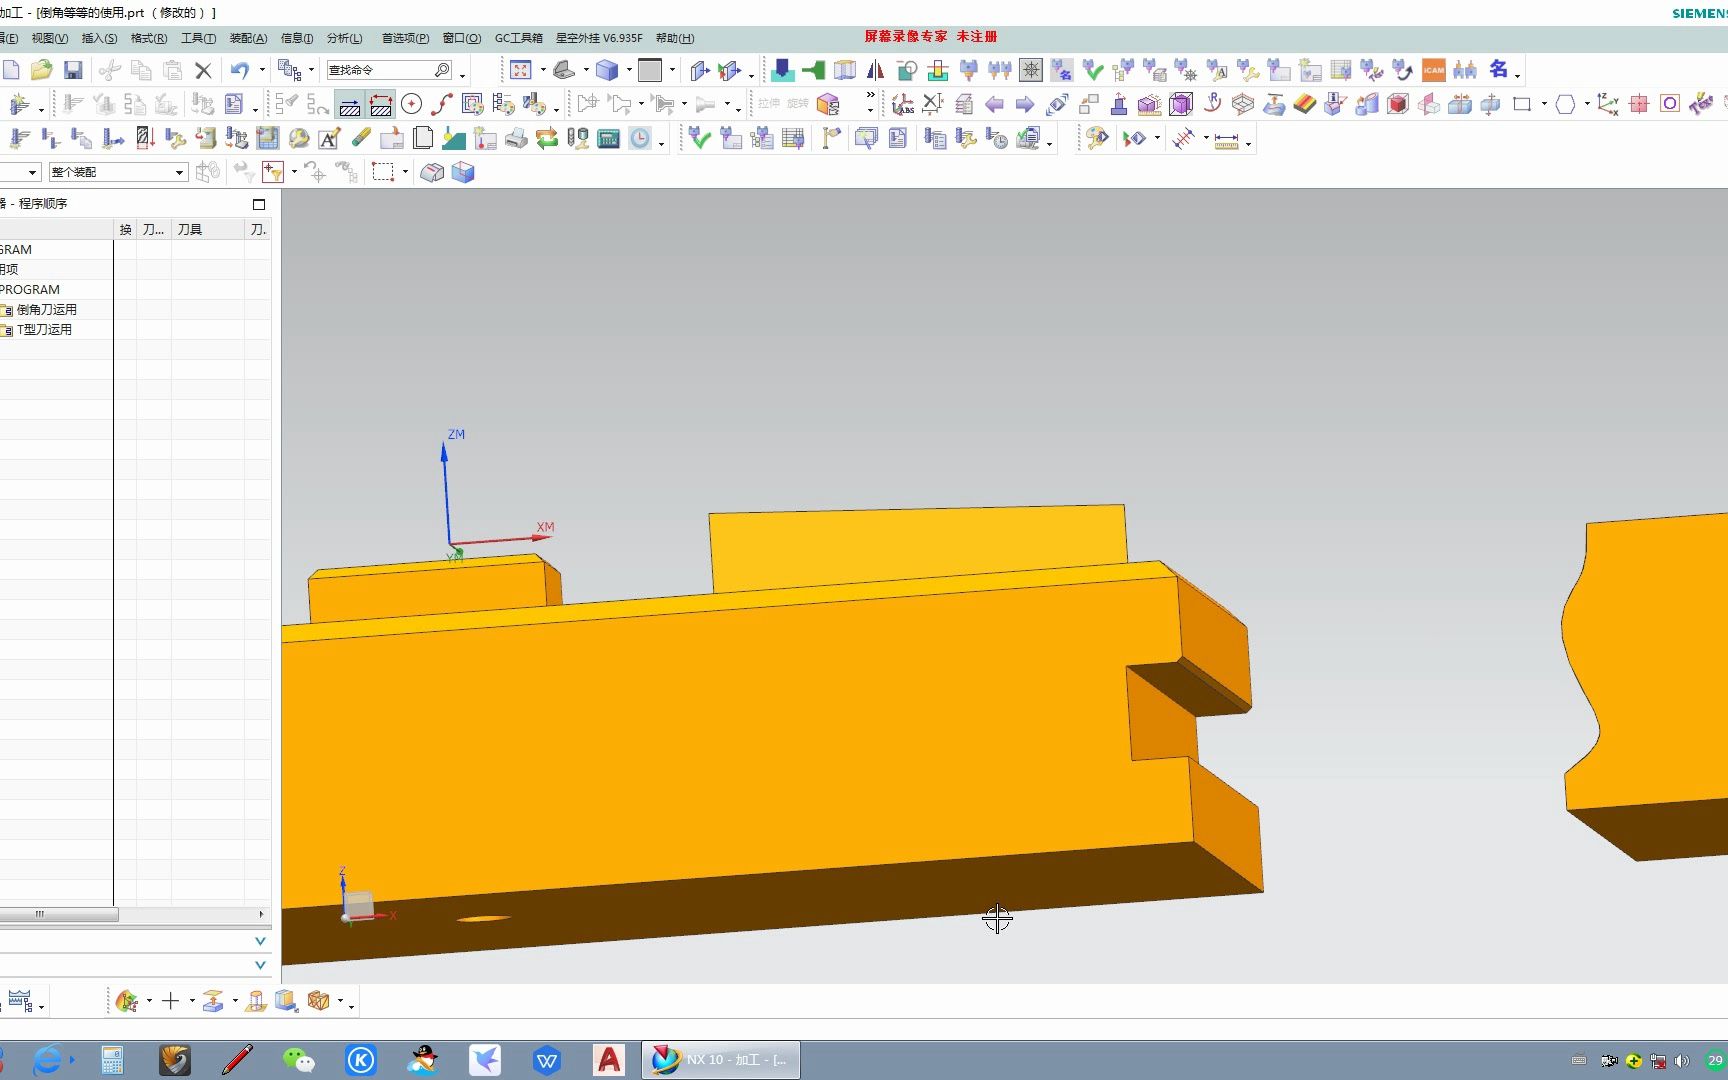Image resolution: width=1728 pixels, height=1080 pixels.
Task: Open the 工具(T) menu
Action: click(x=198, y=38)
